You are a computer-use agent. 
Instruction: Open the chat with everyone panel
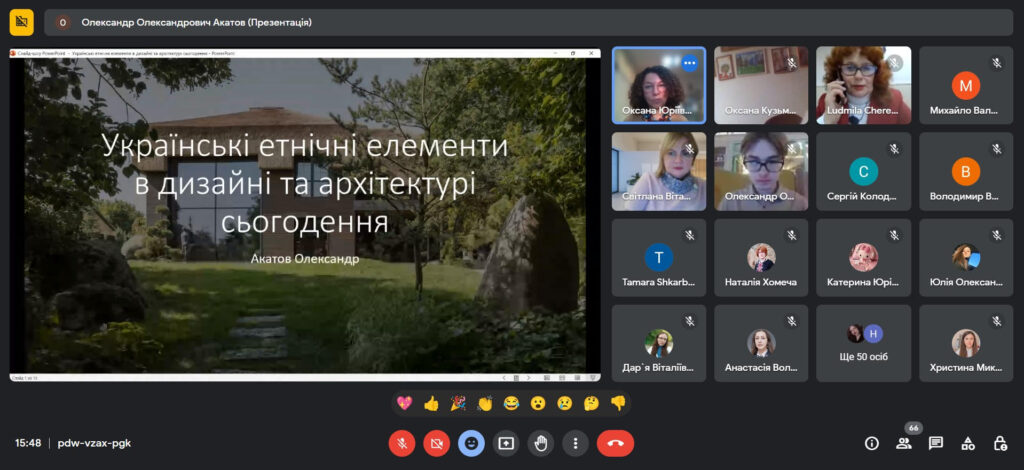tap(936, 443)
